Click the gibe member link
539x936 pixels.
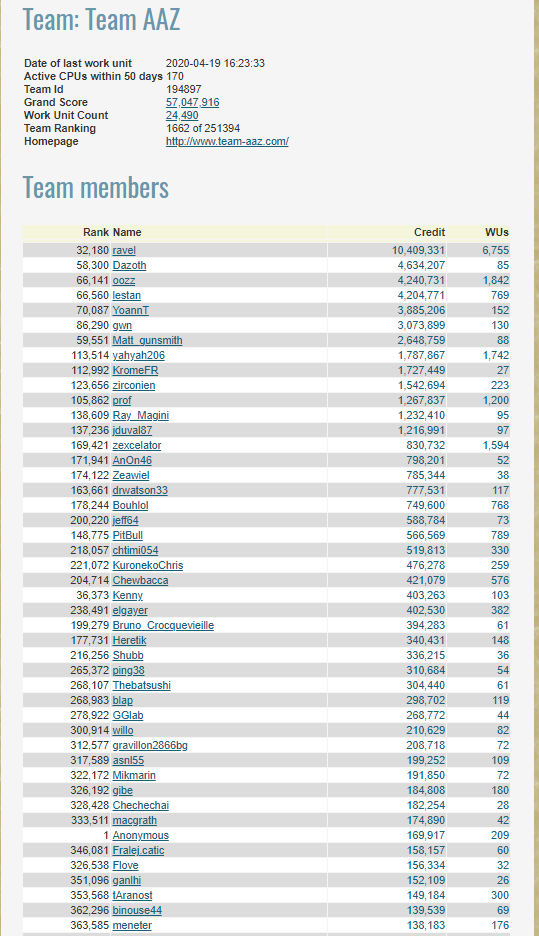[122, 790]
